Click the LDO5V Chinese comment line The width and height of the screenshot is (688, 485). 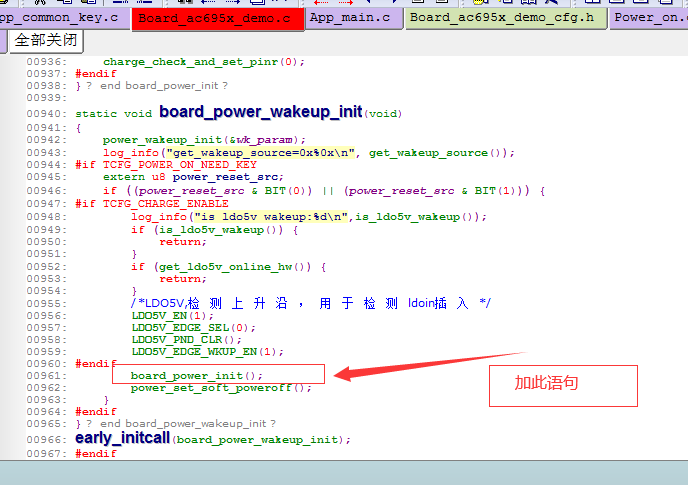click(x=311, y=303)
